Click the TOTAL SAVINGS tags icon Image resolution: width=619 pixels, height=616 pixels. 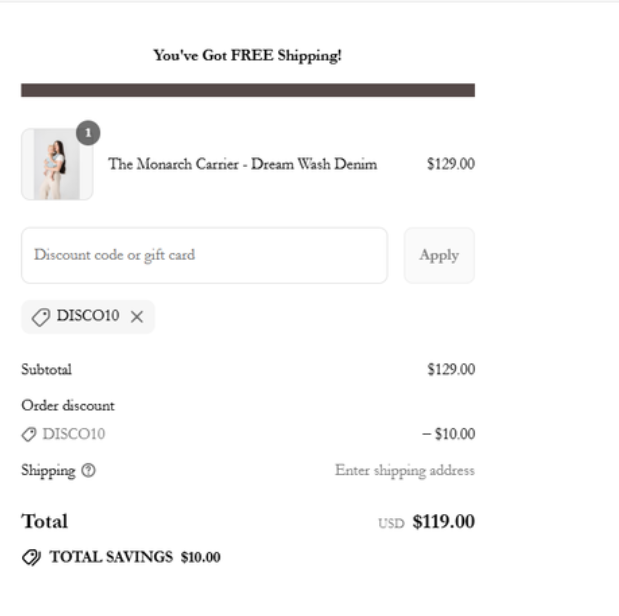pos(30,557)
